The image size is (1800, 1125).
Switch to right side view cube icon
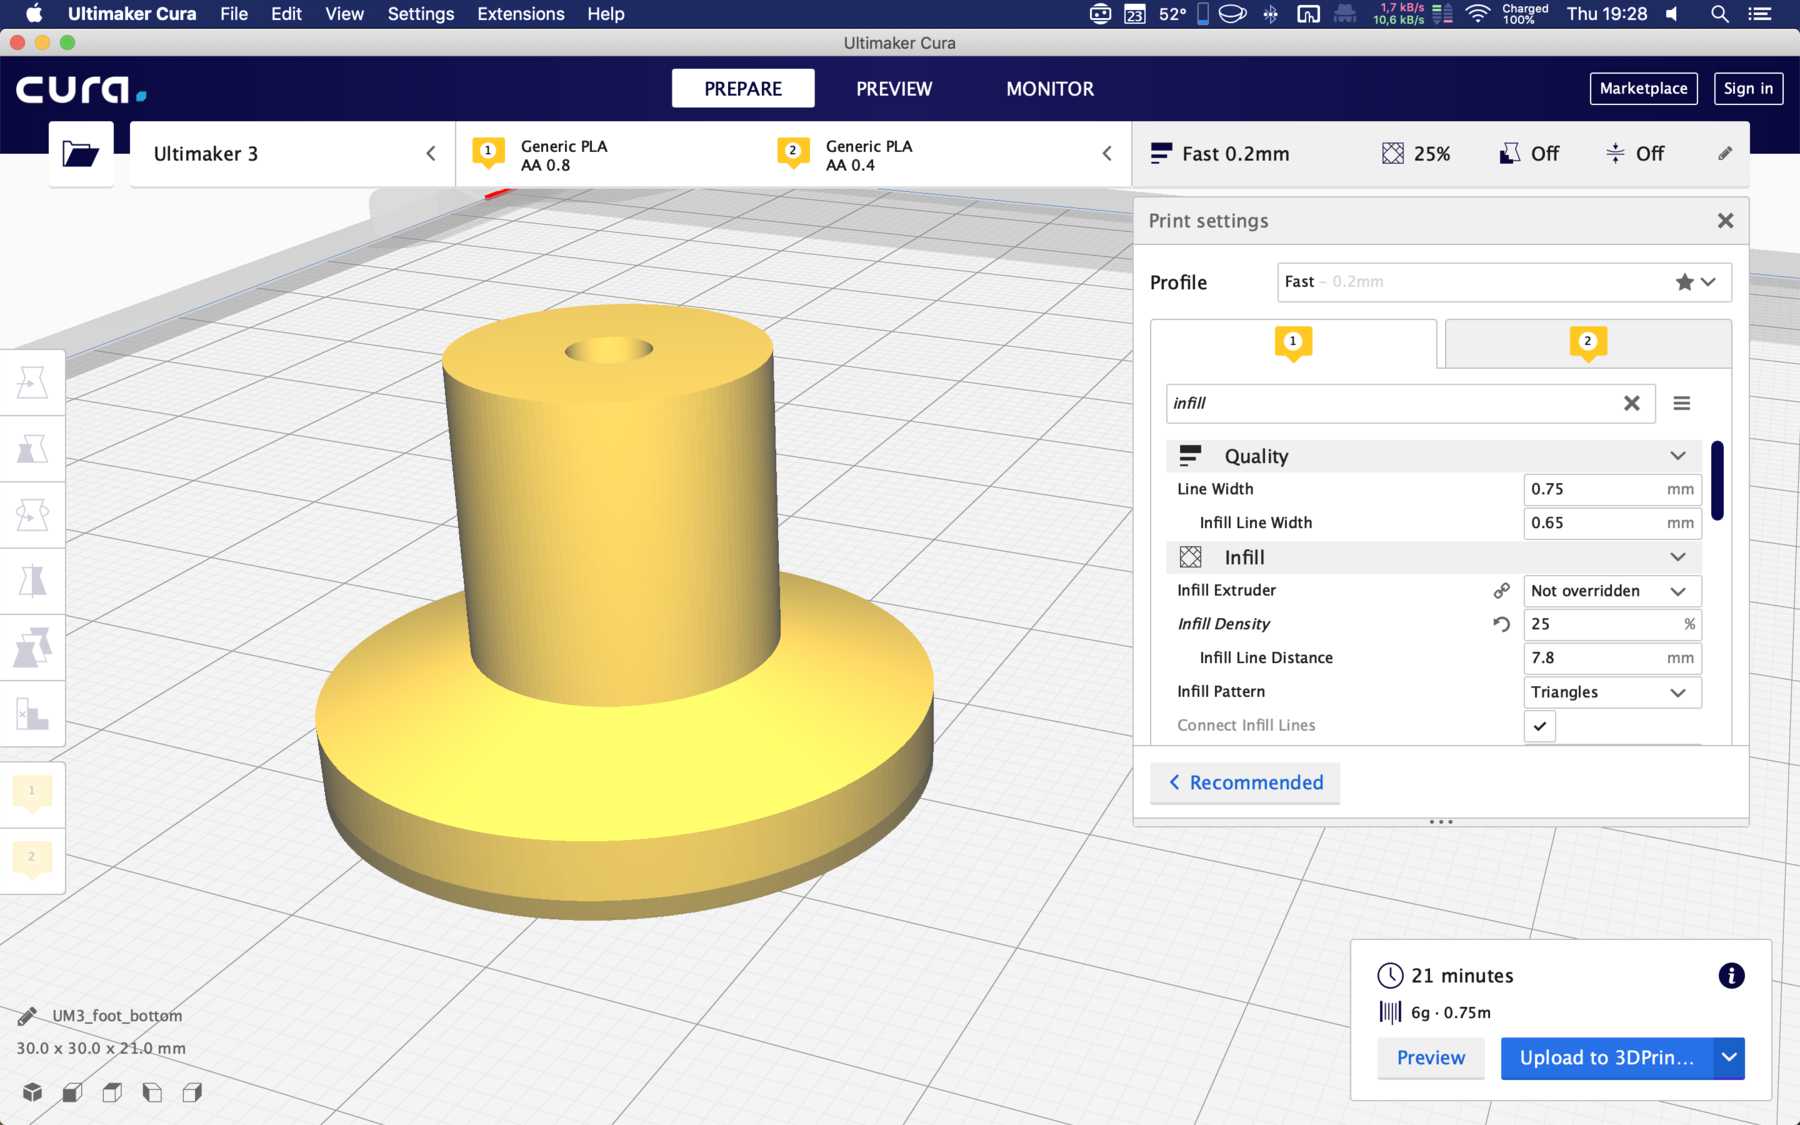click(192, 1092)
